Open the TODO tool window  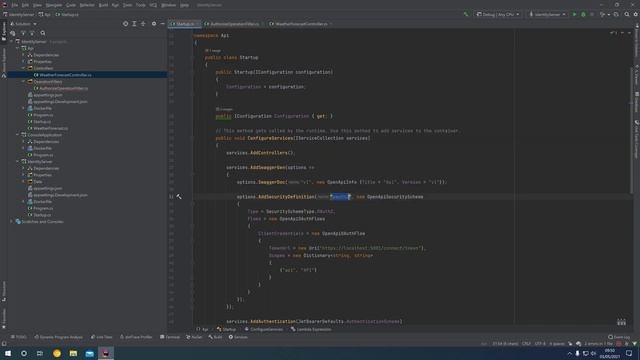[19, 337]
